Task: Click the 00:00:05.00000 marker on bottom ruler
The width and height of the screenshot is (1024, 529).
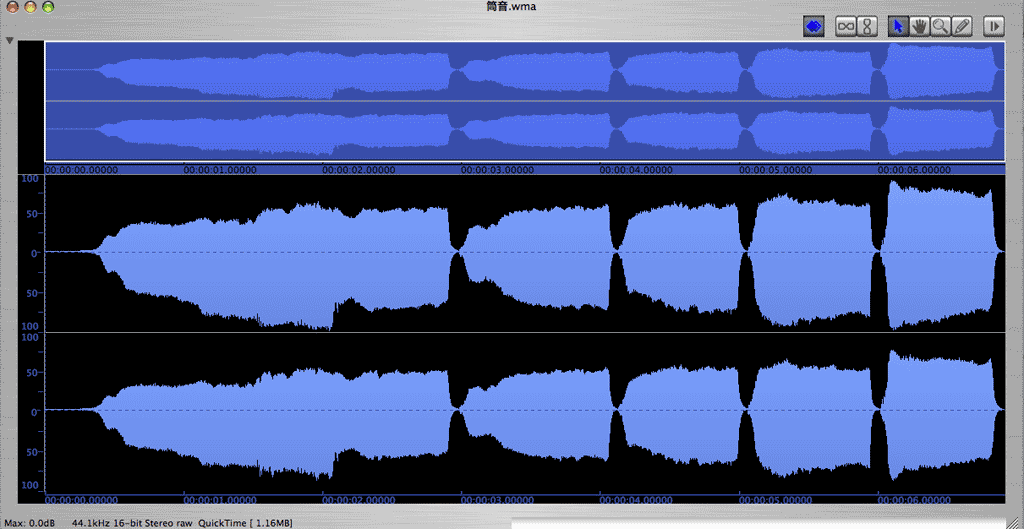Action: point(774,499)
